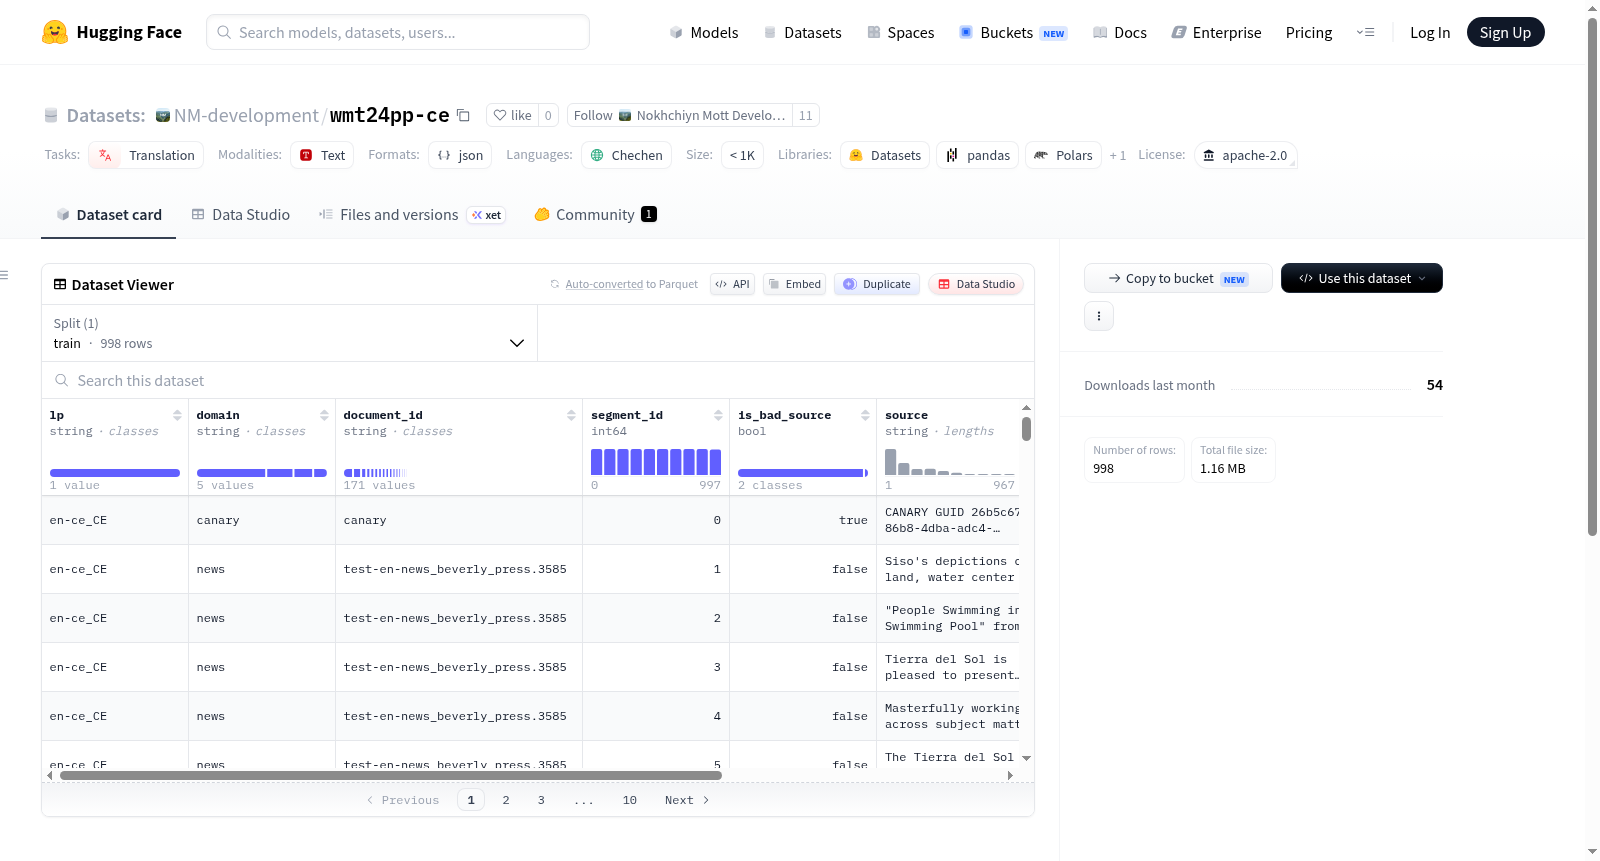Open the Data Studio tab
This screenshot has height=861, width=1600.
(241, 214)
